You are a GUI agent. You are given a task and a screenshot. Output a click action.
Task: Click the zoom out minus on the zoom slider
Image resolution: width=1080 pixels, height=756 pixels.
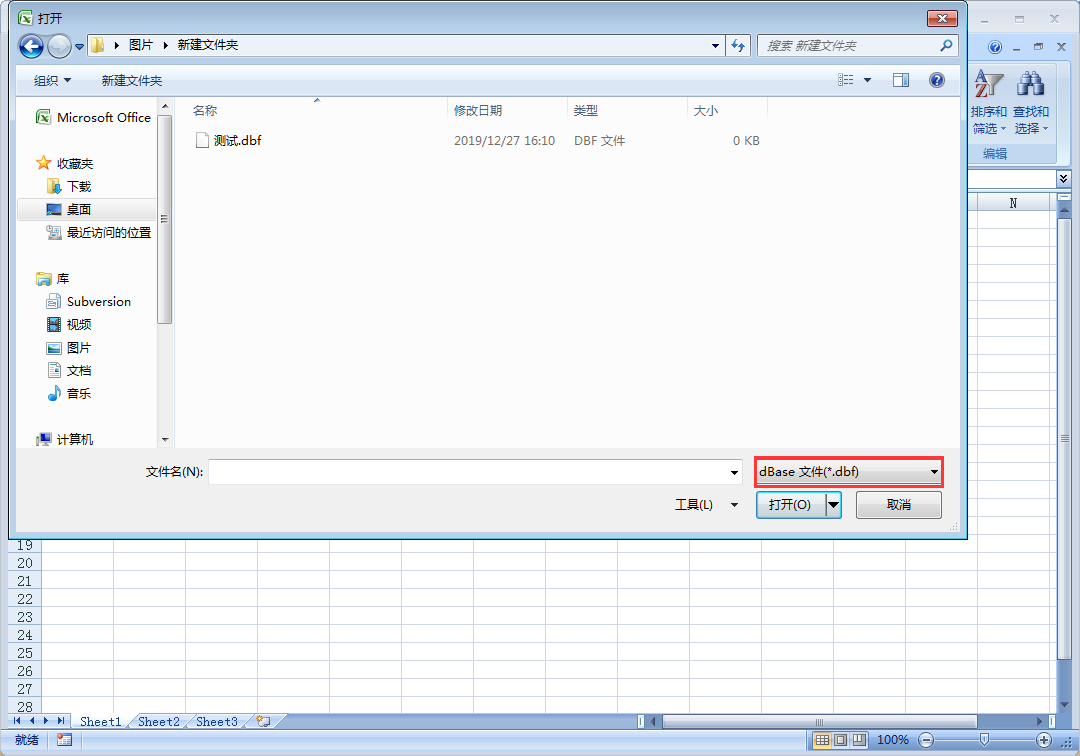click(x=925, y=740)
